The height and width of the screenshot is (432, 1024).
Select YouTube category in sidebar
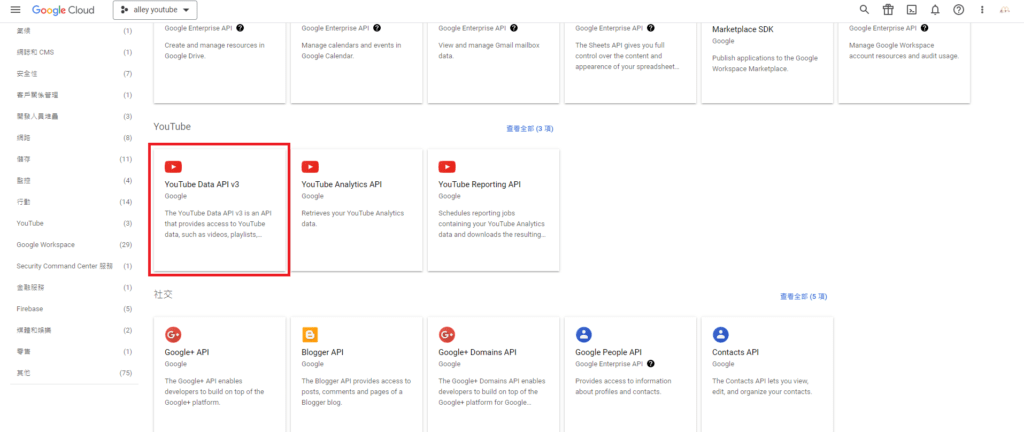30,223
